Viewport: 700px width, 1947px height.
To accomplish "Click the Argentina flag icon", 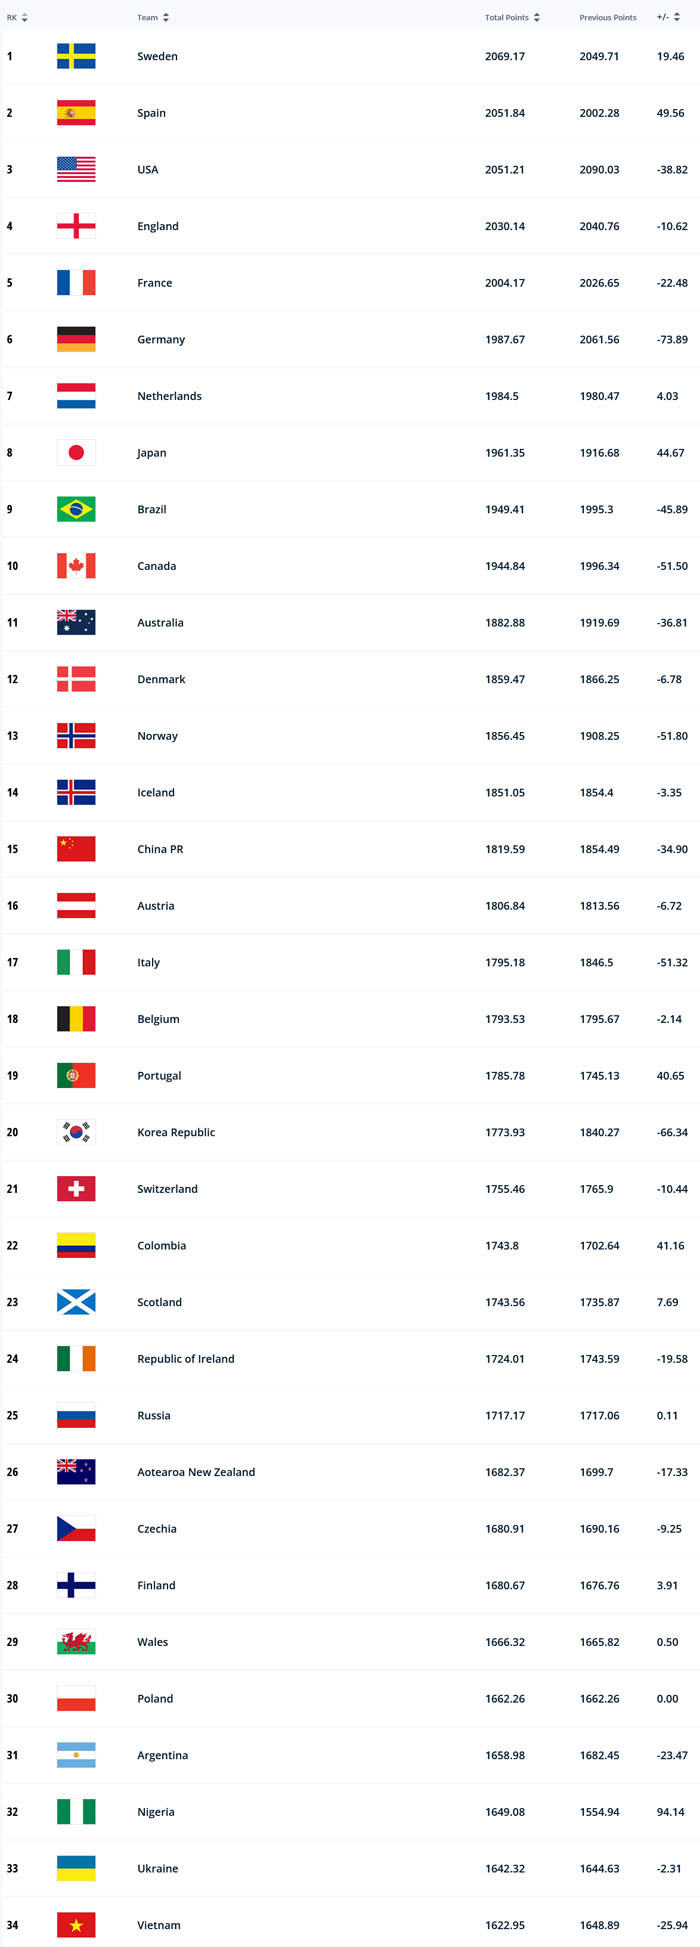I will (x=76, y=1755).
